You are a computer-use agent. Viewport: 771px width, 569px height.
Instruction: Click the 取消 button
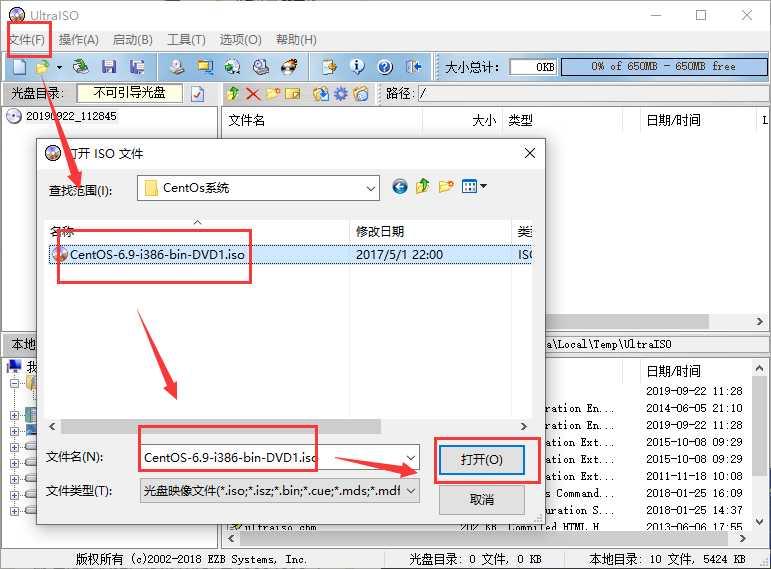(x=481, y=500)
